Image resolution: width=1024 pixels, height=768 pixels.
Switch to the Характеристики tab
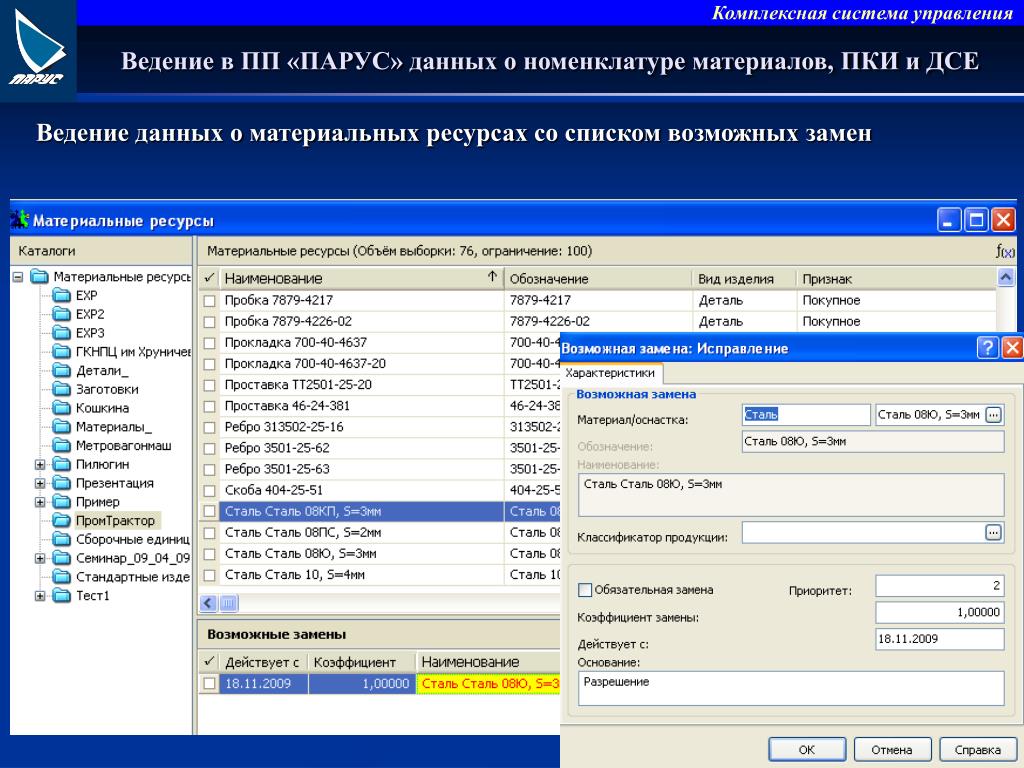(610, 373)
